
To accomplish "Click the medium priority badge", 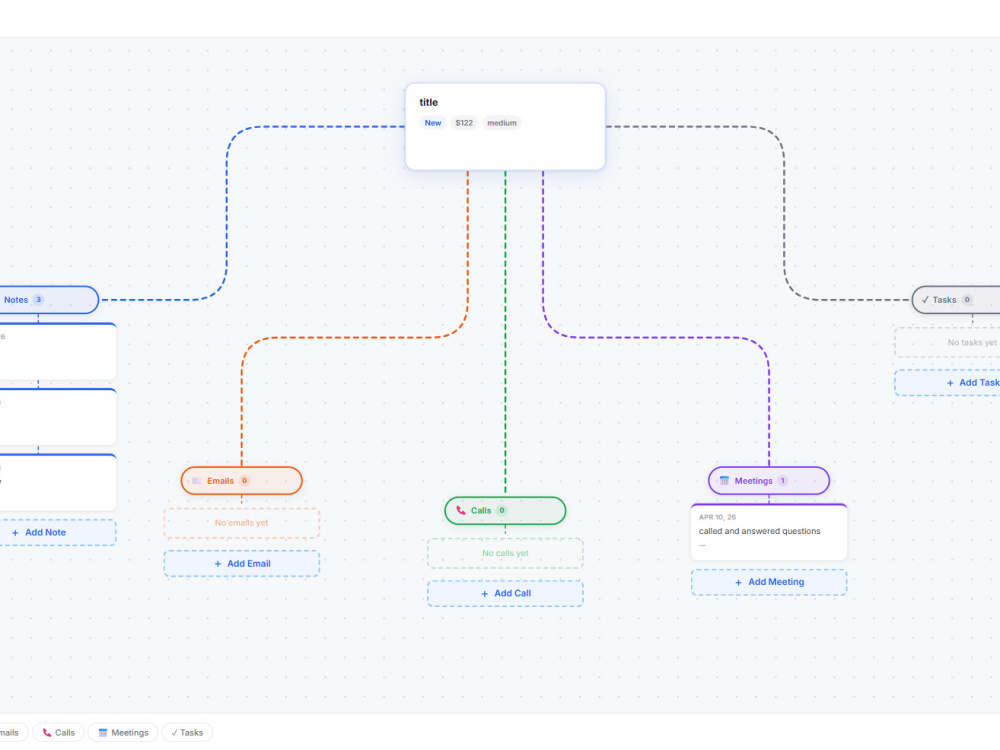I will [502, 123].
